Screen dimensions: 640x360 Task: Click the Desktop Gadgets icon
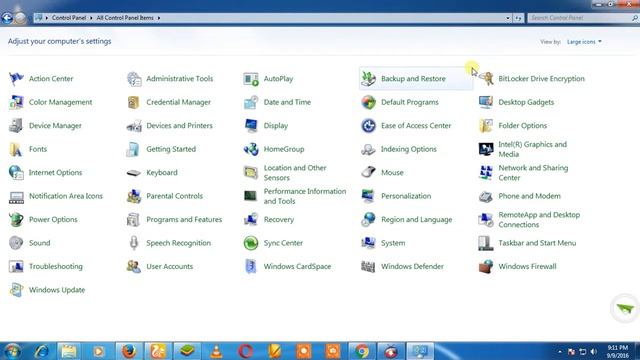486,102
